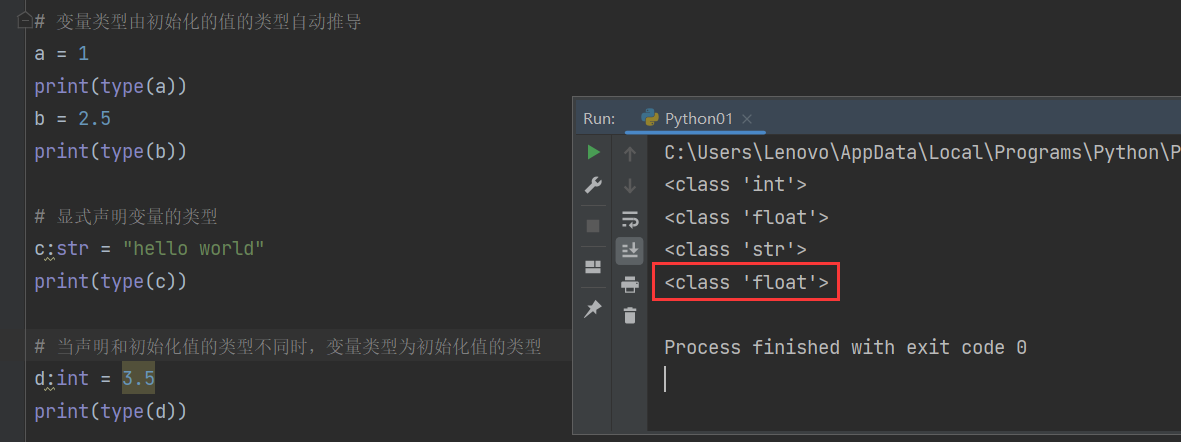Place cursor in "hello world" string
The image size is (1181, 442).
pos(194,248)
